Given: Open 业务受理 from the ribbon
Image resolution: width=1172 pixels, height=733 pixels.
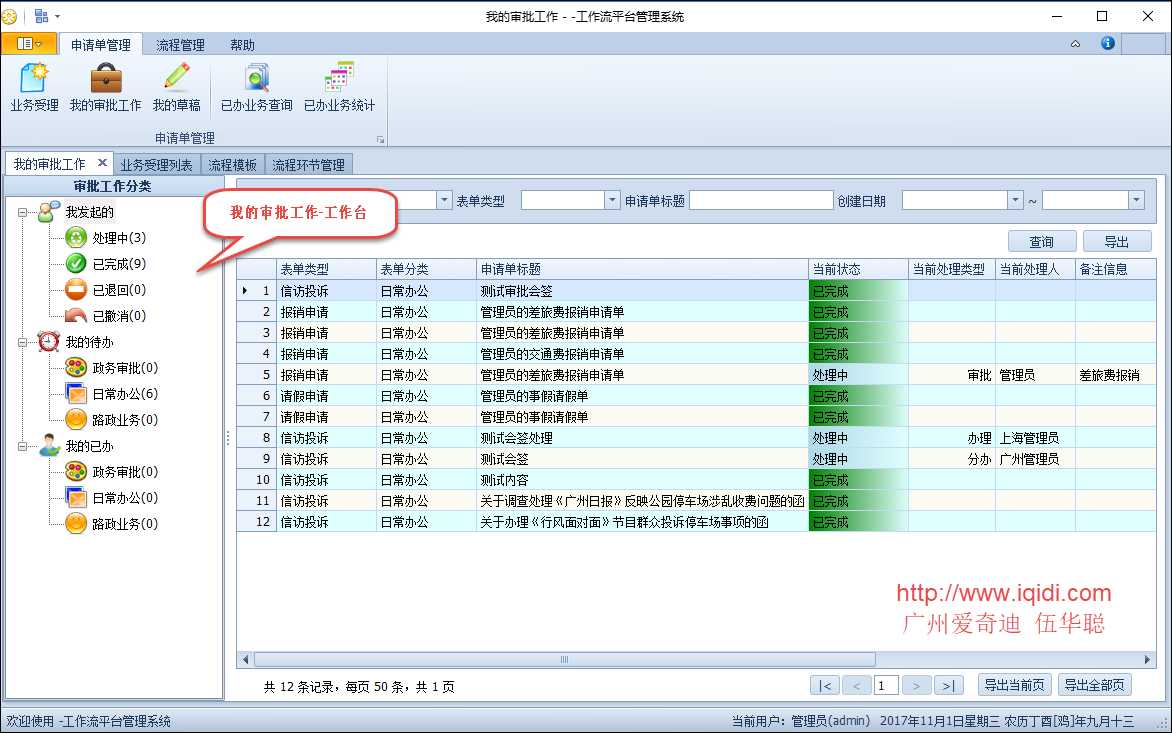Looking at the screenshot, I should pos(34,87).
